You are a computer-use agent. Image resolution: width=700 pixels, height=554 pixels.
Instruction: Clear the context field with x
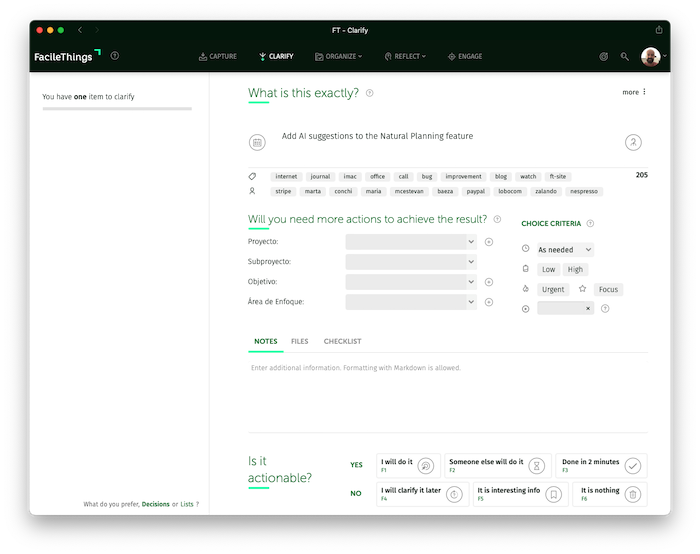click(x=588, y=308)
